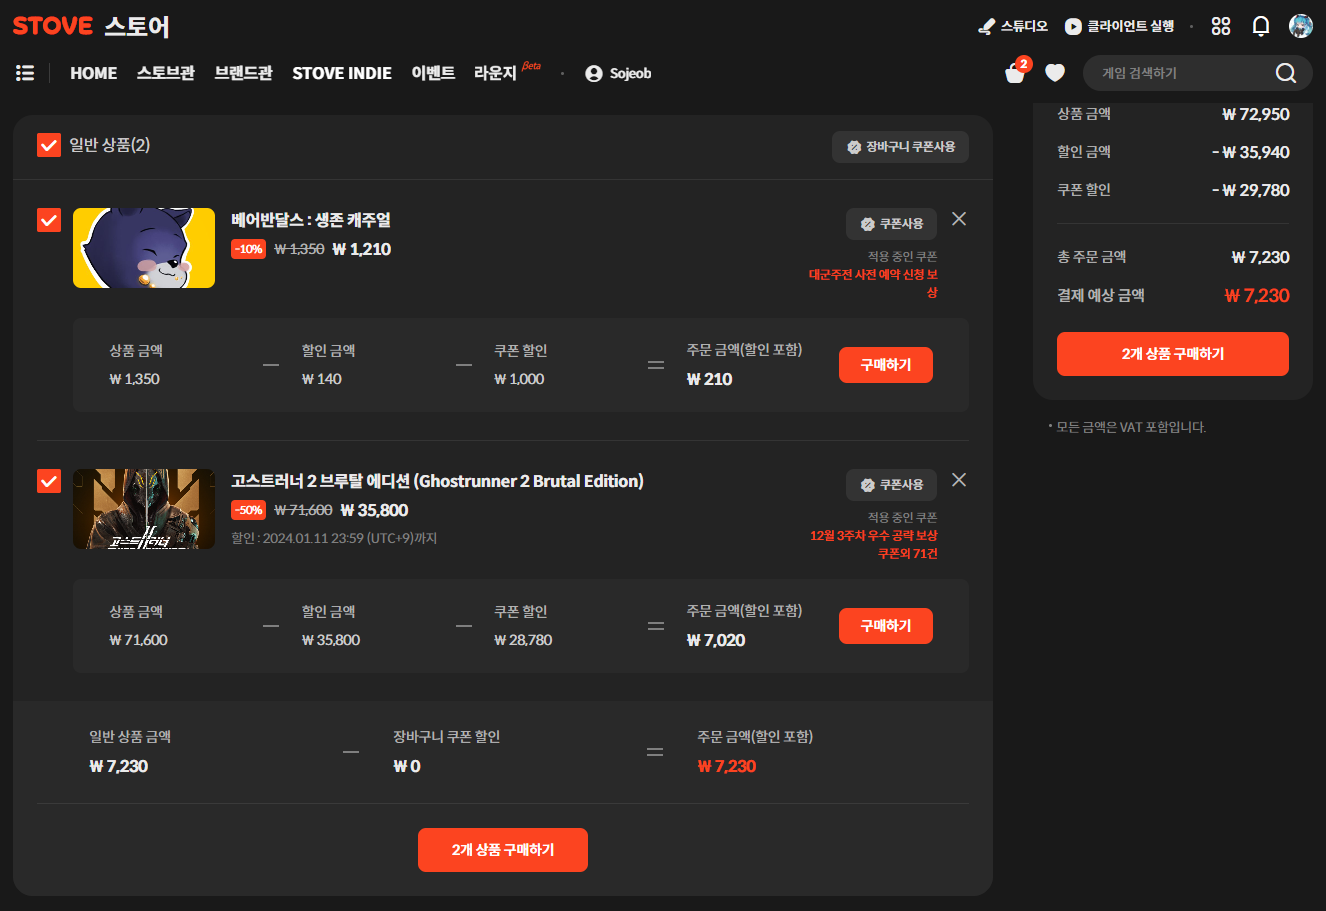Image resolution: width=1326 pixels, height=911 pixels.
Task: Click the Ghostrunner 2 Brutal Edition title
Action: coord(437,481)
